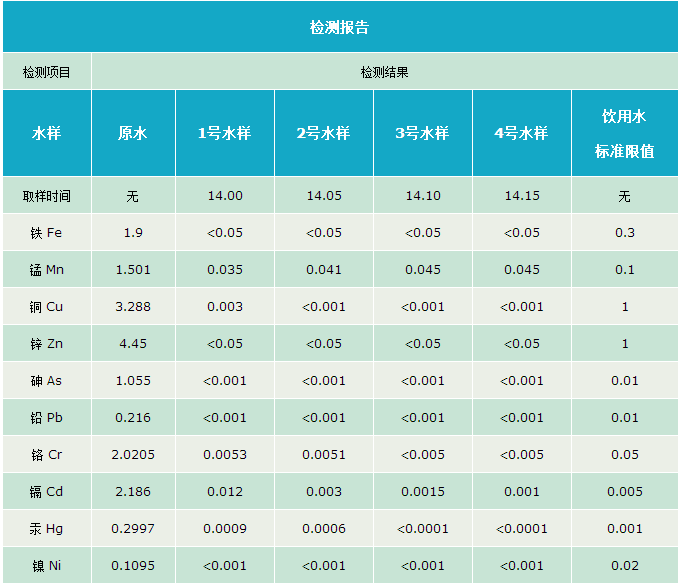Select the 检测项目 header cell
Viewport: 681px width, 586px height.
tap(47, 72)
